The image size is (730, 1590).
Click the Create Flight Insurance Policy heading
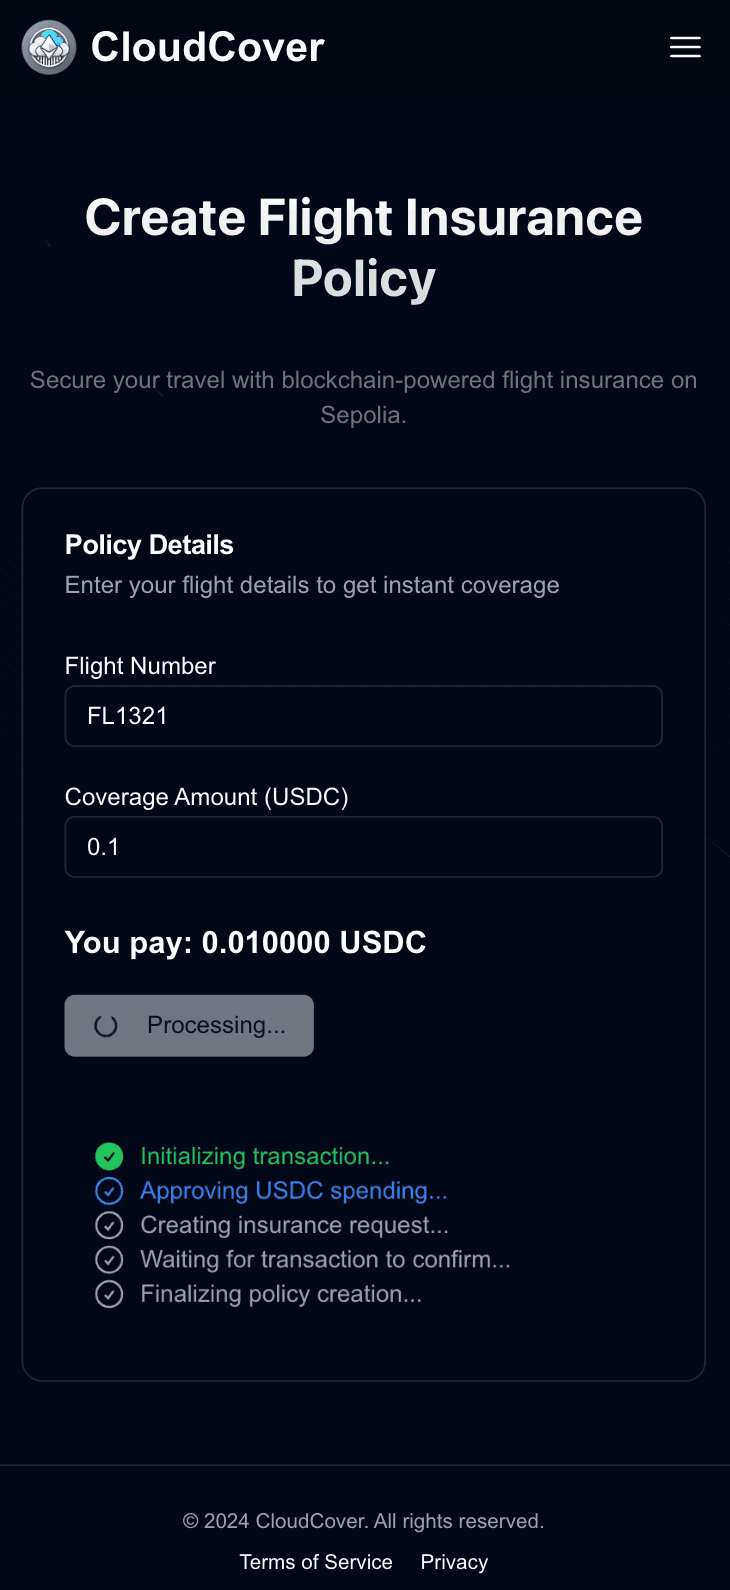364,248
